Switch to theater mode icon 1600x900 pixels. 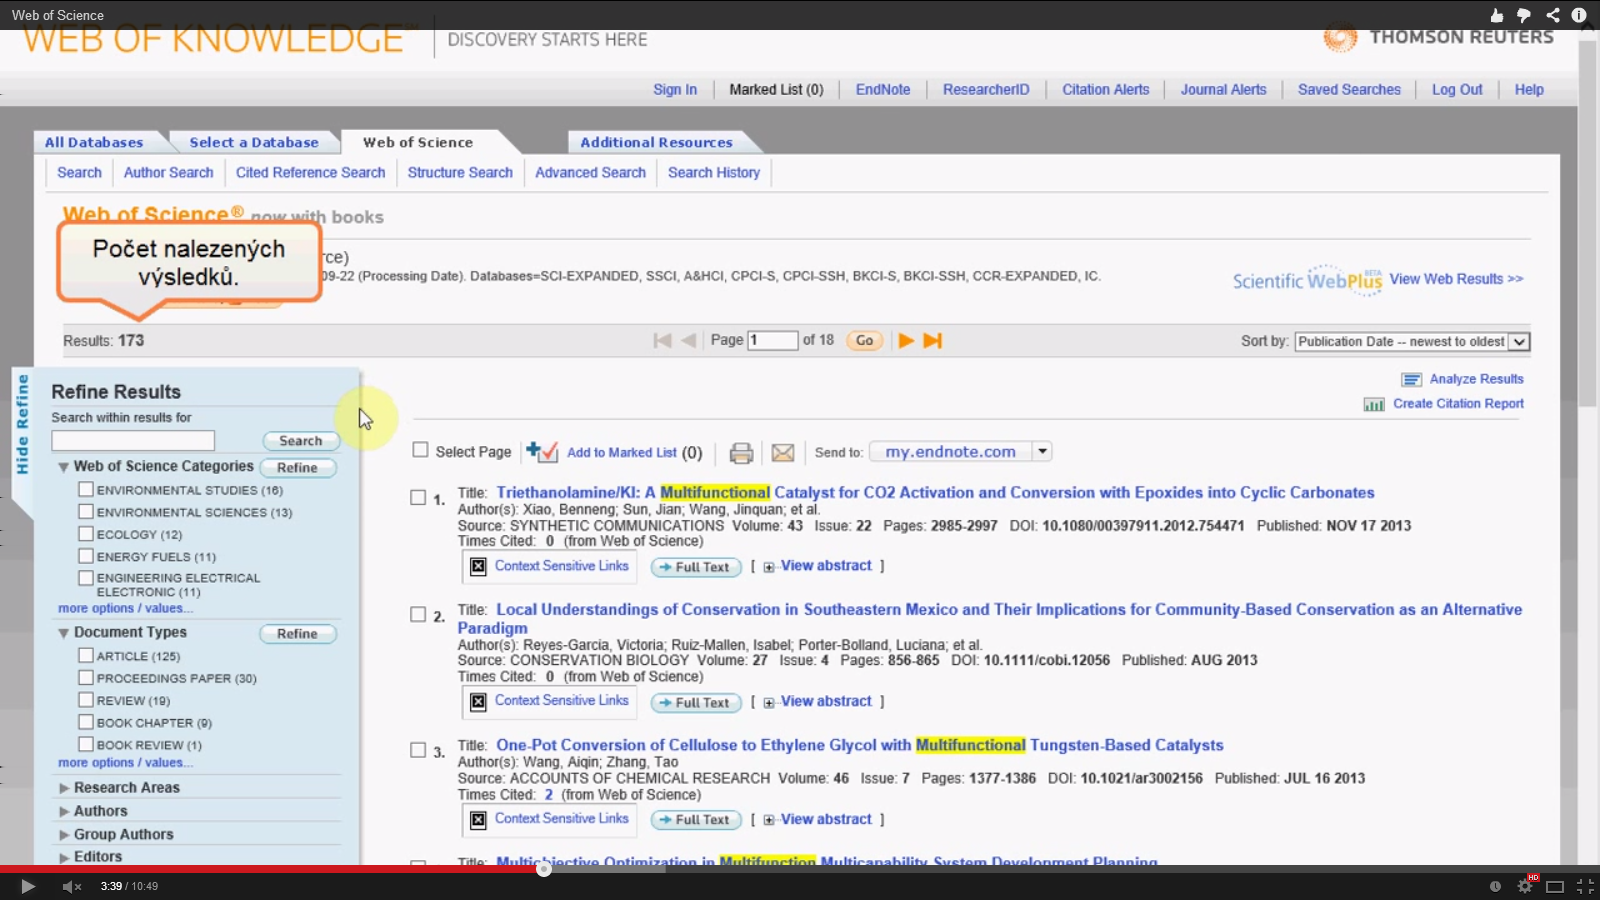(1555, 886)
